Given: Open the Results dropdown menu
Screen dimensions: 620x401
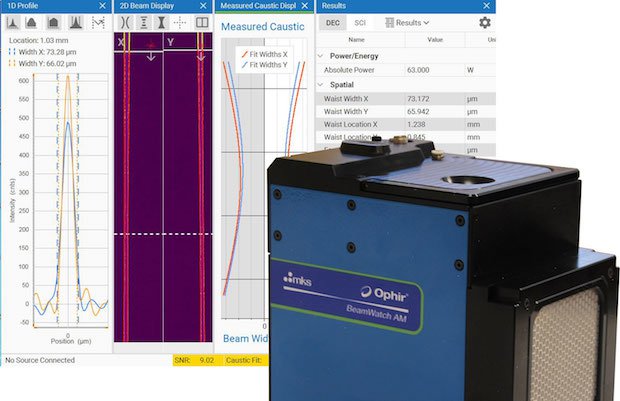Looking at the screenshot, I should (407, 22).
